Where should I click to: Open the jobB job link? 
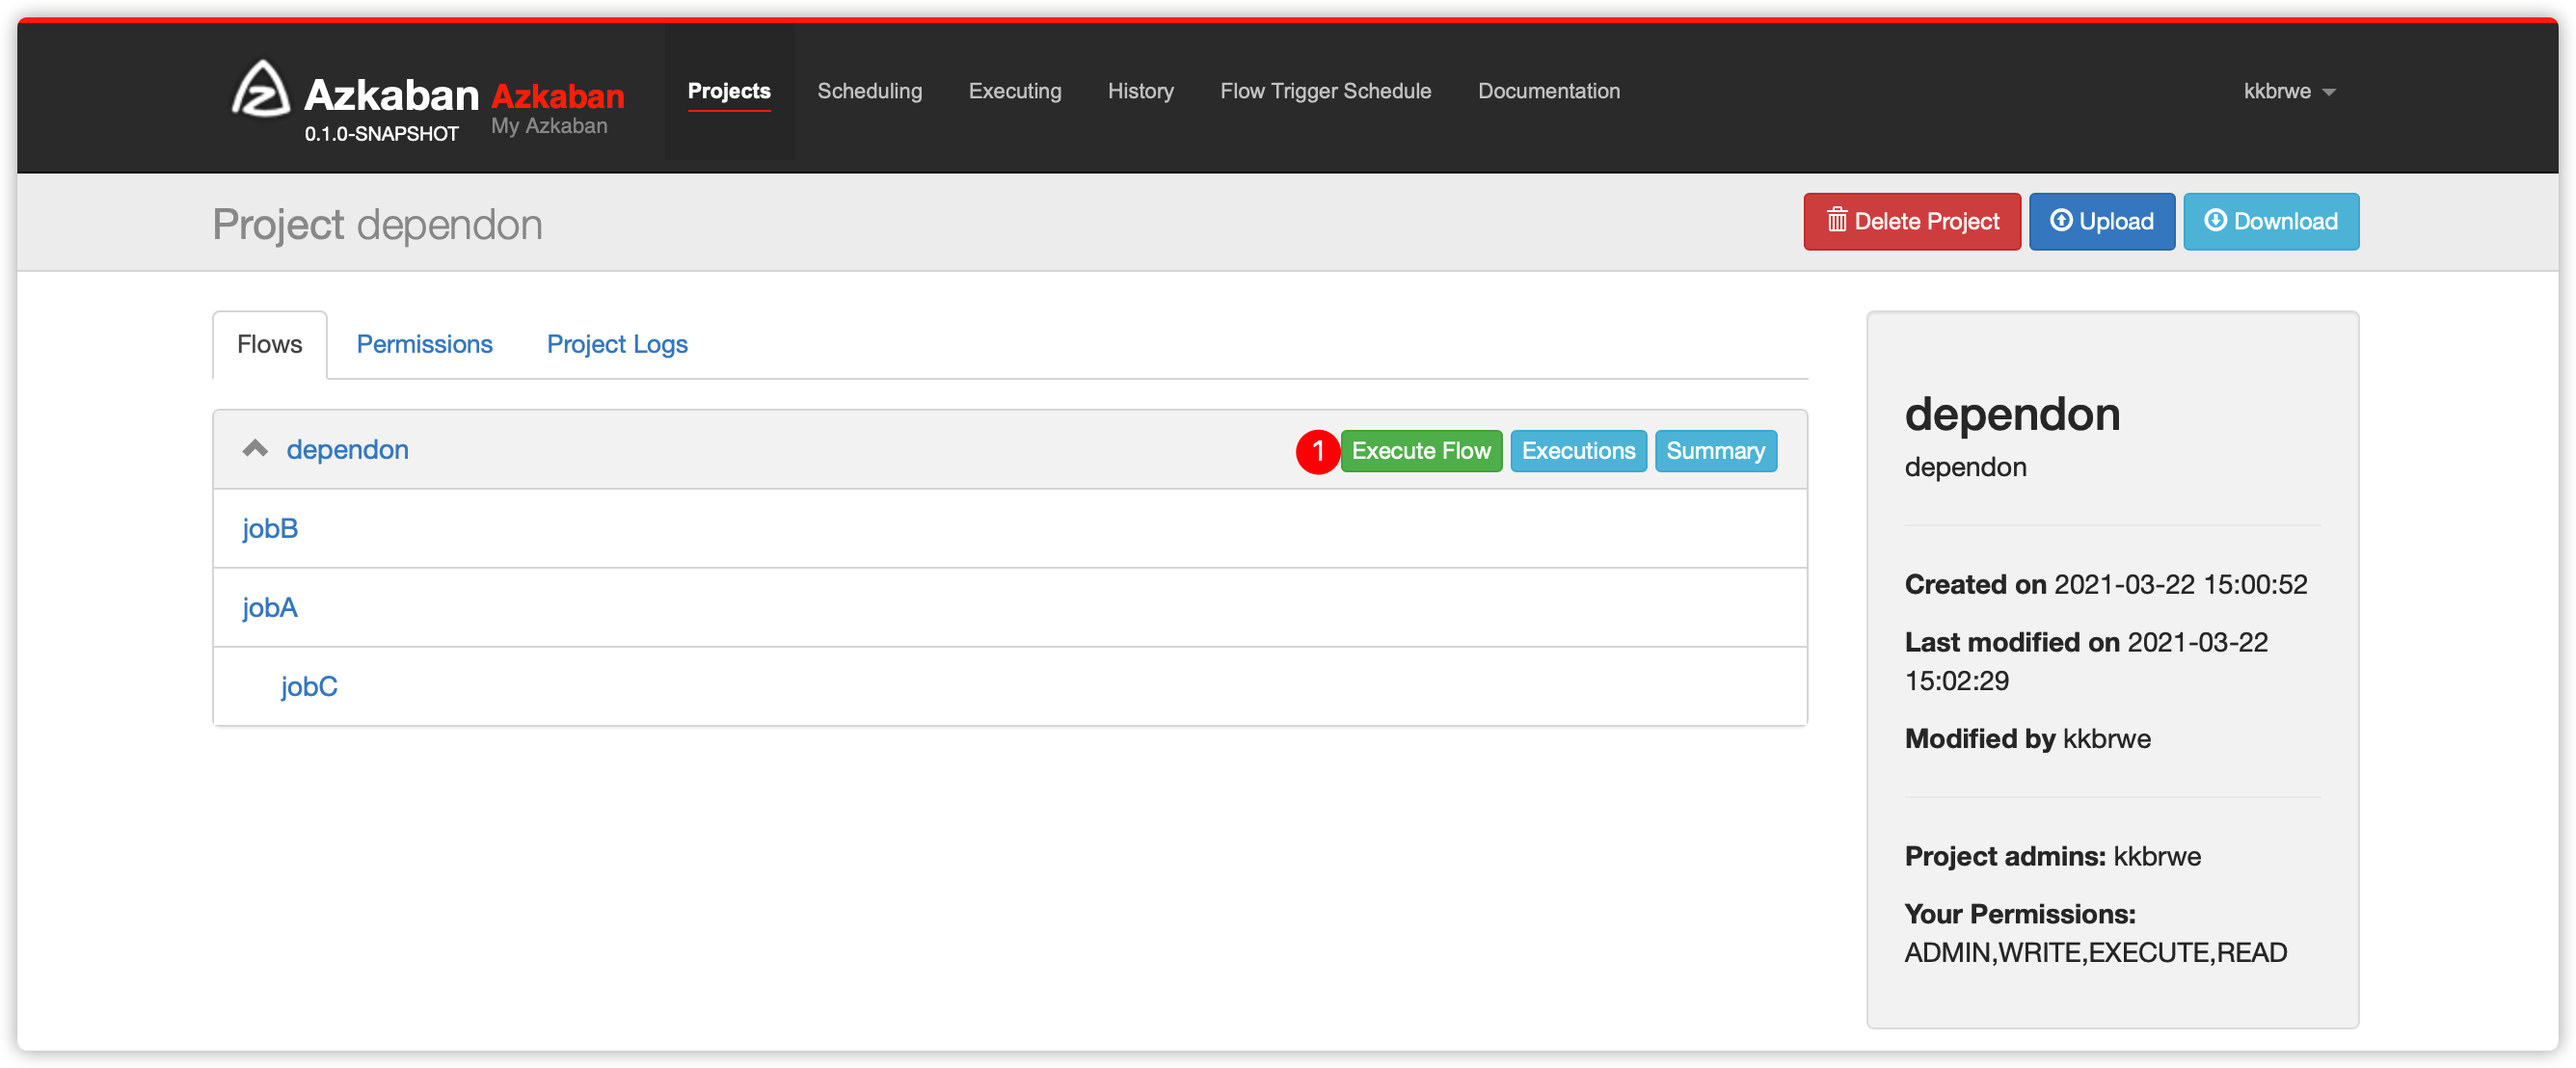270,528
